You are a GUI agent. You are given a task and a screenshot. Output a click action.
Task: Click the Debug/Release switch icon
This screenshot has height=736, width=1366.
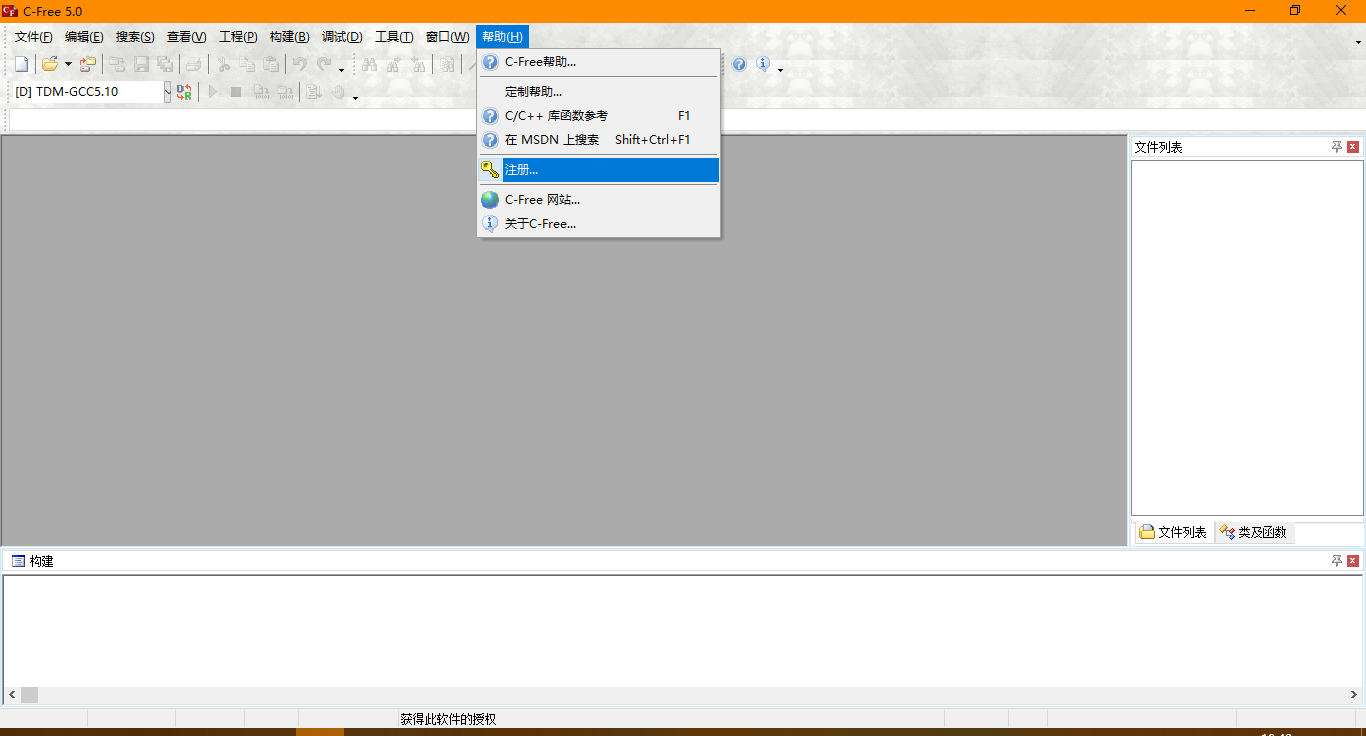pyautogui.click(x=184, y=92)
